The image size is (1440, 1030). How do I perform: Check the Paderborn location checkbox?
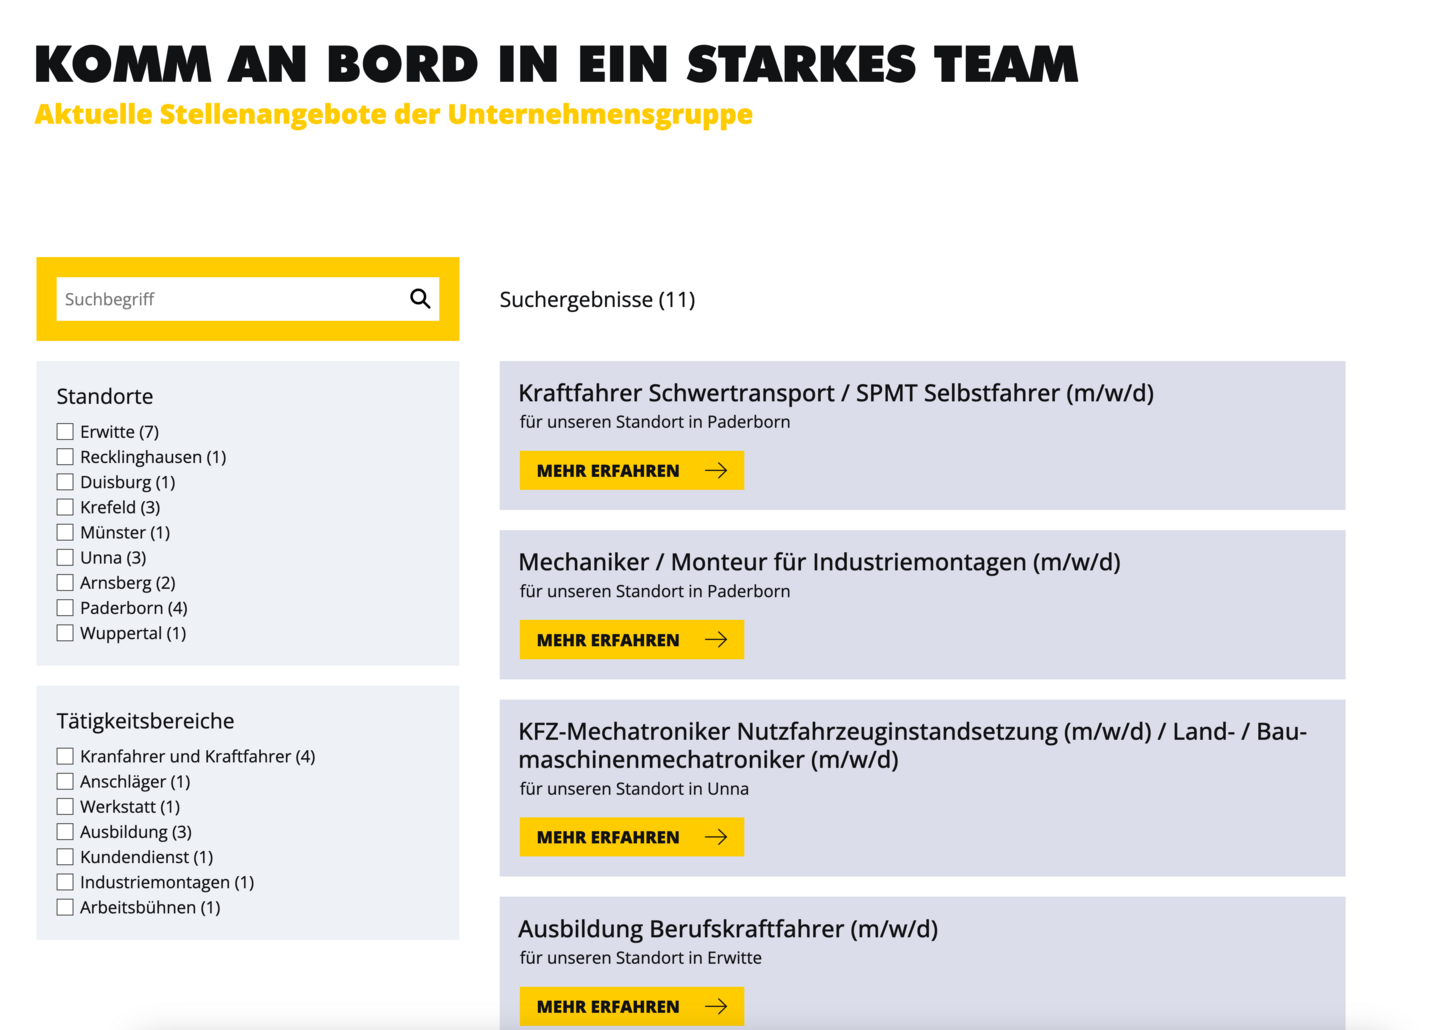65,608
